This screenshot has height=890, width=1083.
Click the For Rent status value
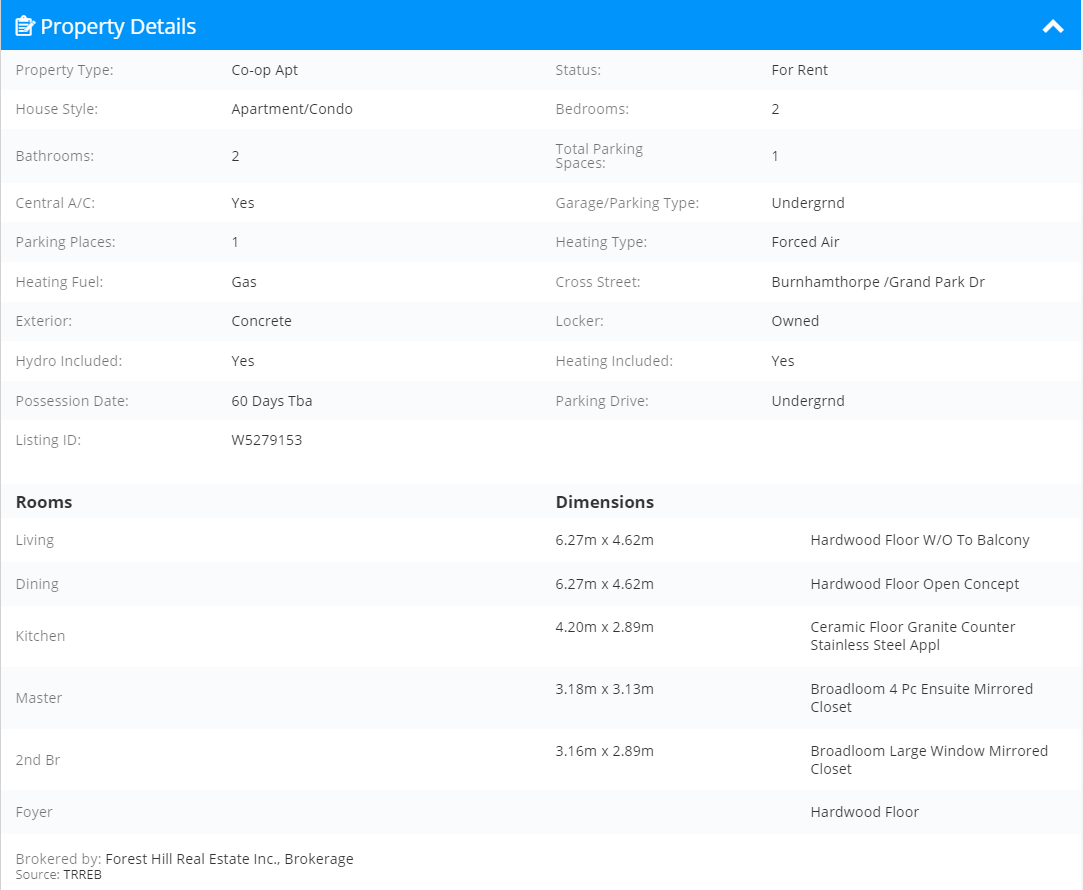point(799,70)
